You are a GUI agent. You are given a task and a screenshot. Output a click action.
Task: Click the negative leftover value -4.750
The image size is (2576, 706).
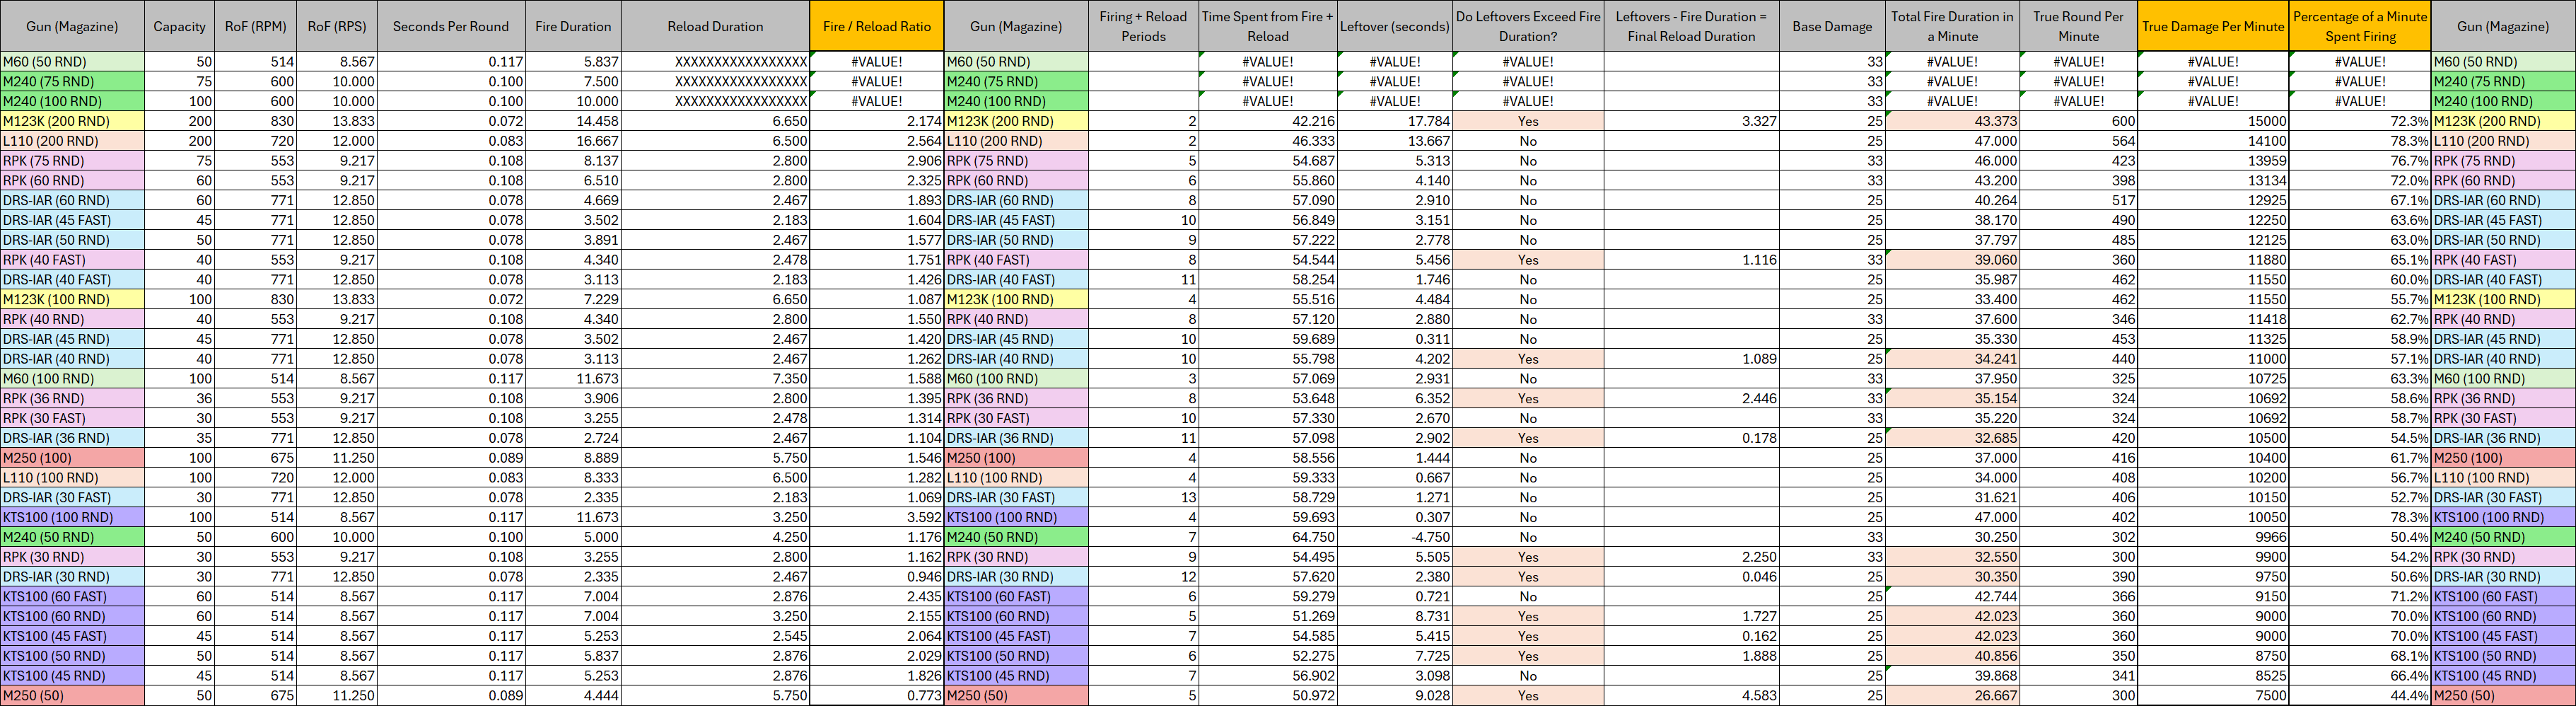tap(1395, 537)
